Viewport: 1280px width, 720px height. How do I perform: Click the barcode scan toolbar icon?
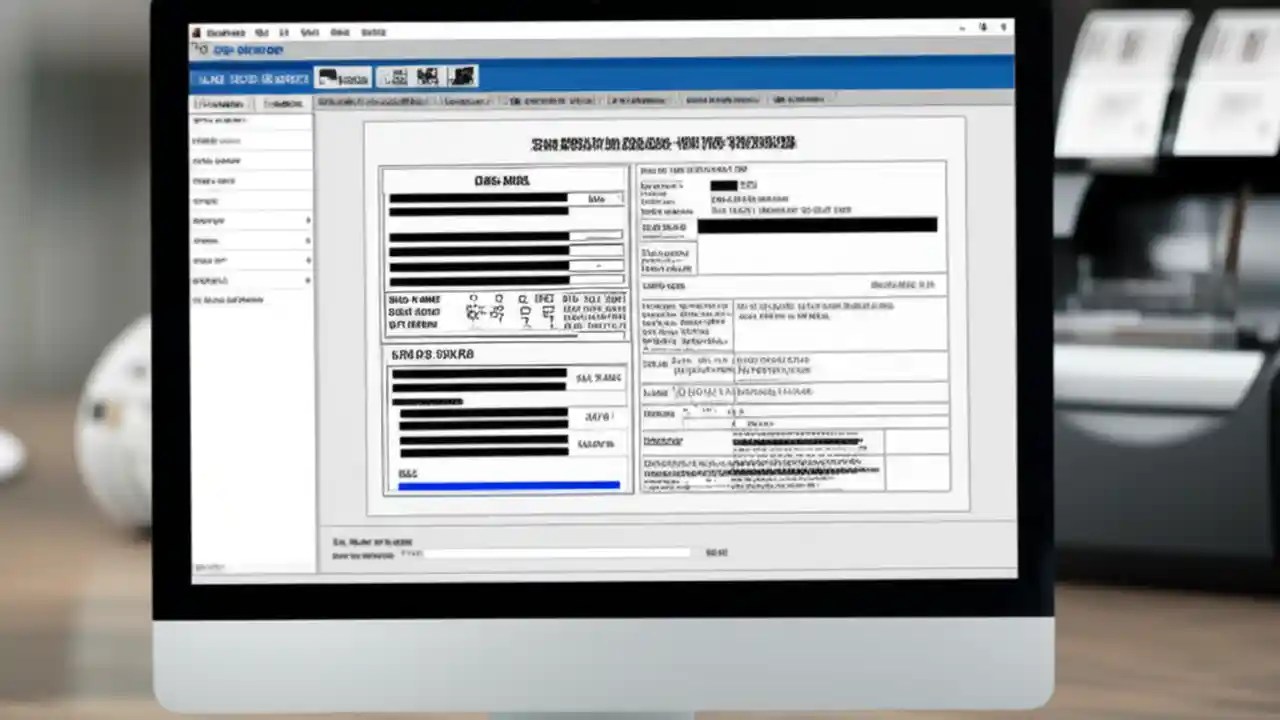point(427,76)
